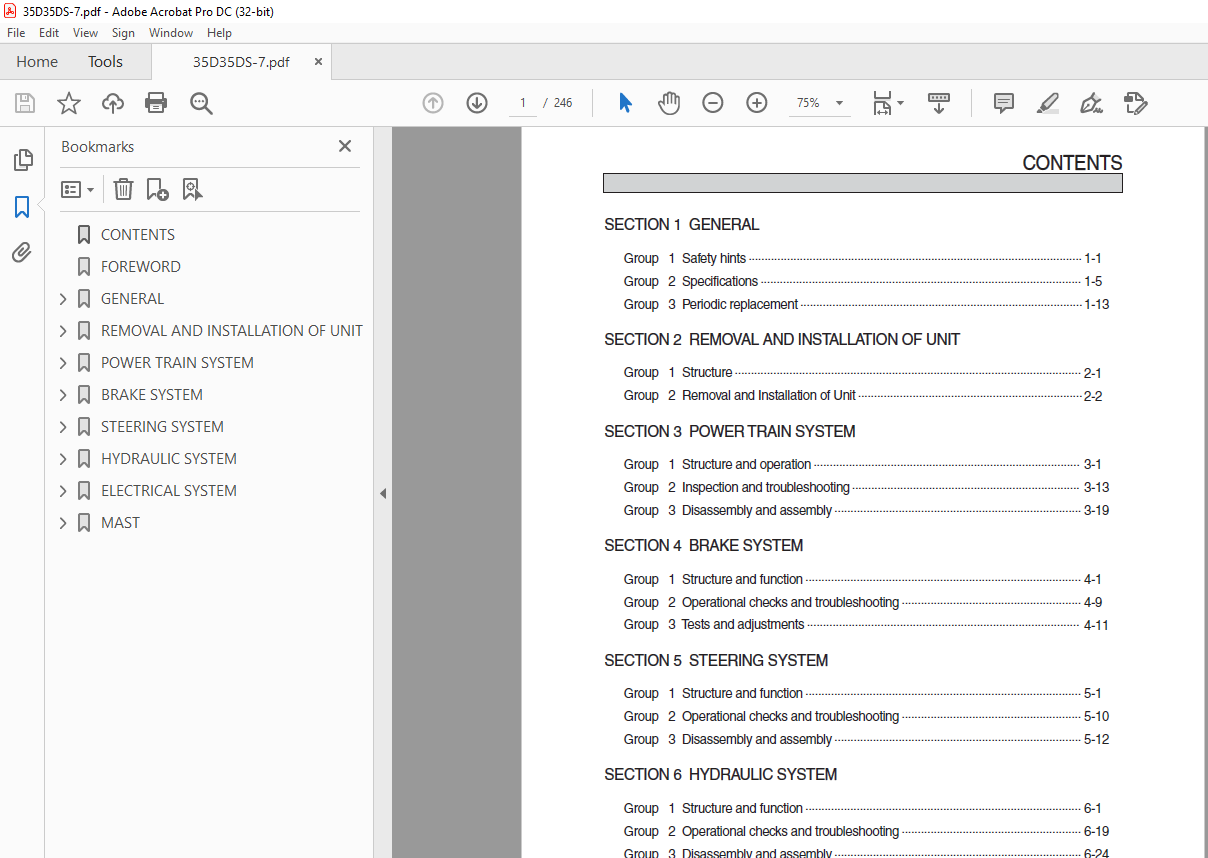The image size is (1208, 858).
Task: Open the Attachments paperclip panel
Action: [22, 252]
